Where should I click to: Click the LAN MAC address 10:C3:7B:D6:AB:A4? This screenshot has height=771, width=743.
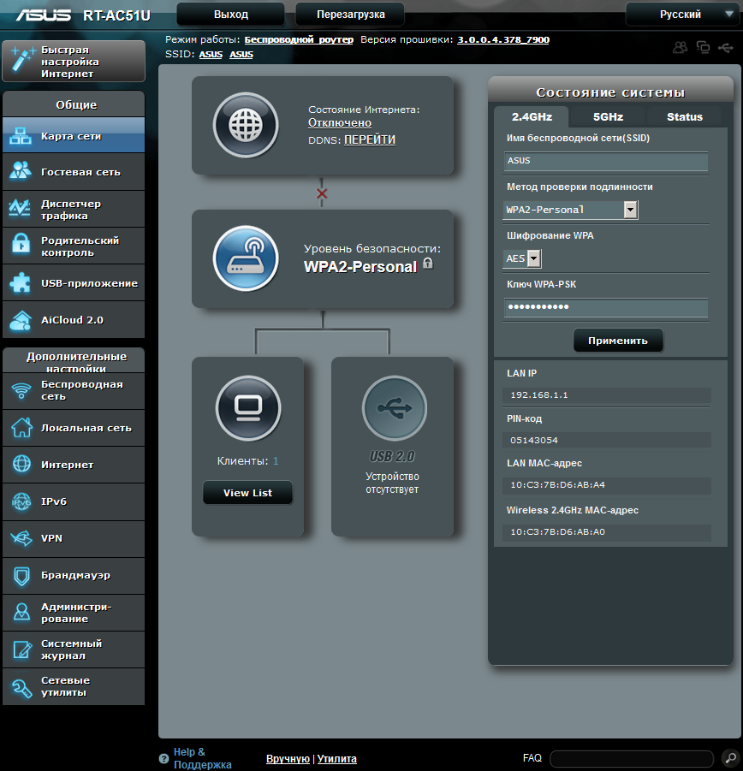(558, 485)
